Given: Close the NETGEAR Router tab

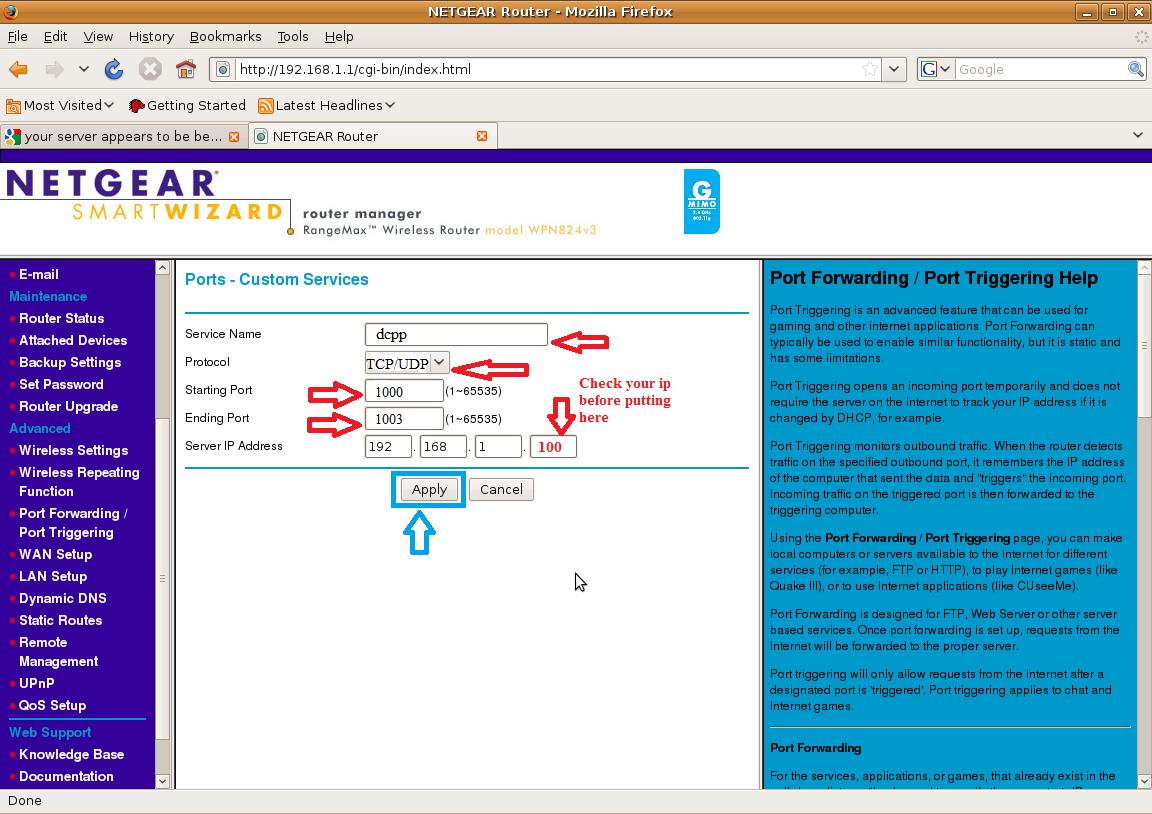Looking at the screenshot, I should [x=482, y=137].
